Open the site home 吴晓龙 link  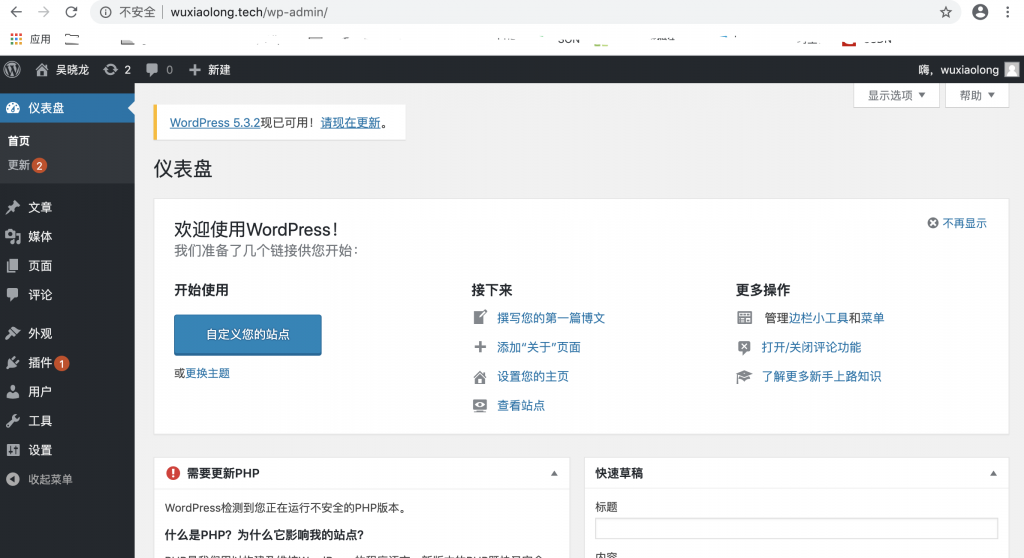pos(62,70)
